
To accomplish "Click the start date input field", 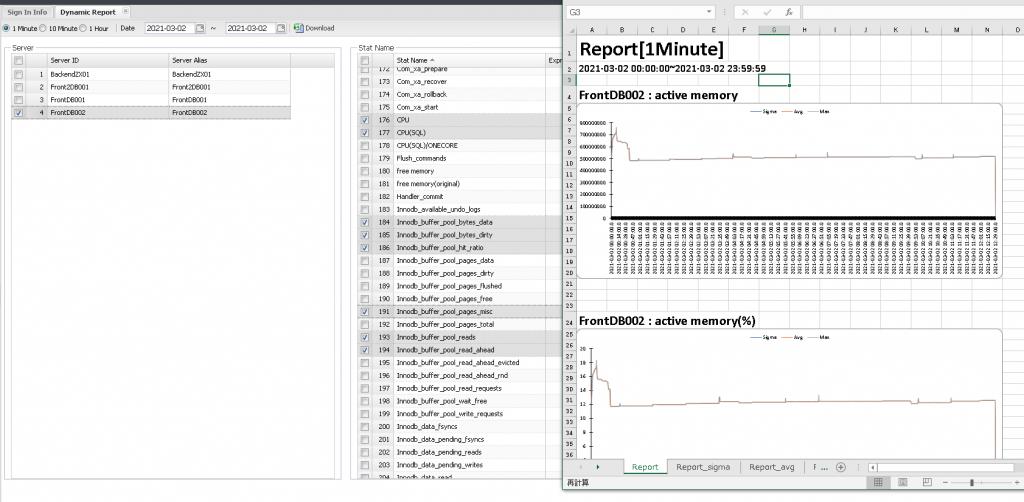I will pos(168,28).
